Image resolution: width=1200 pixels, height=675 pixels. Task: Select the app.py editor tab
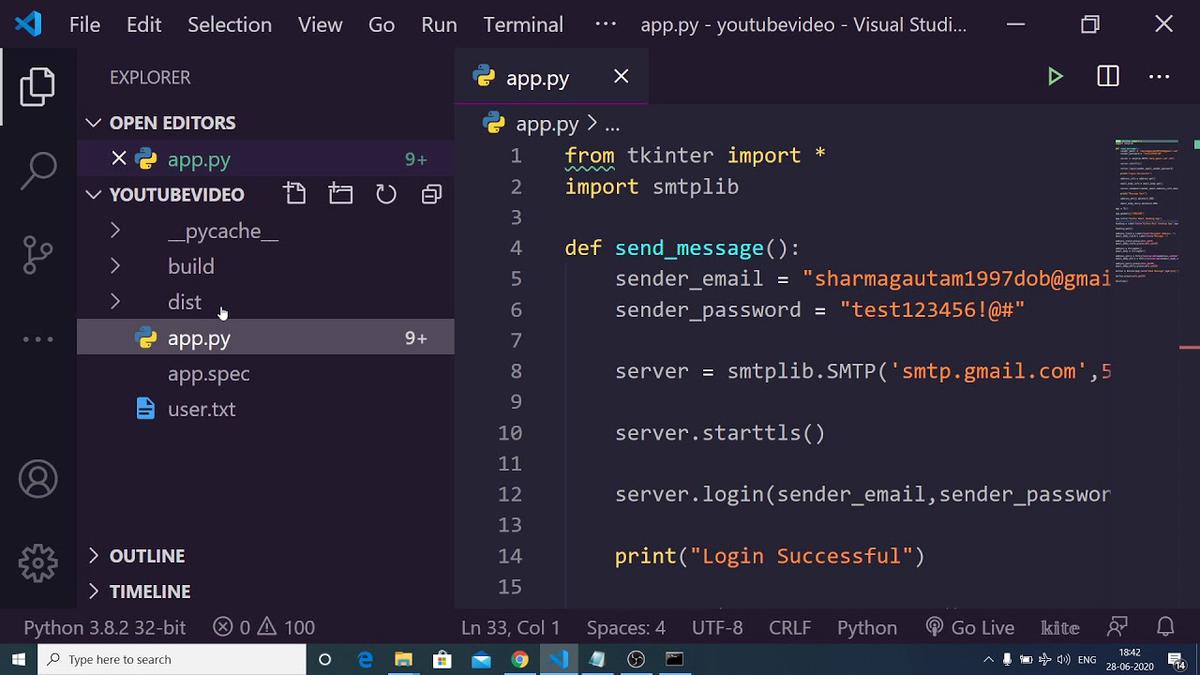point(536,76)
